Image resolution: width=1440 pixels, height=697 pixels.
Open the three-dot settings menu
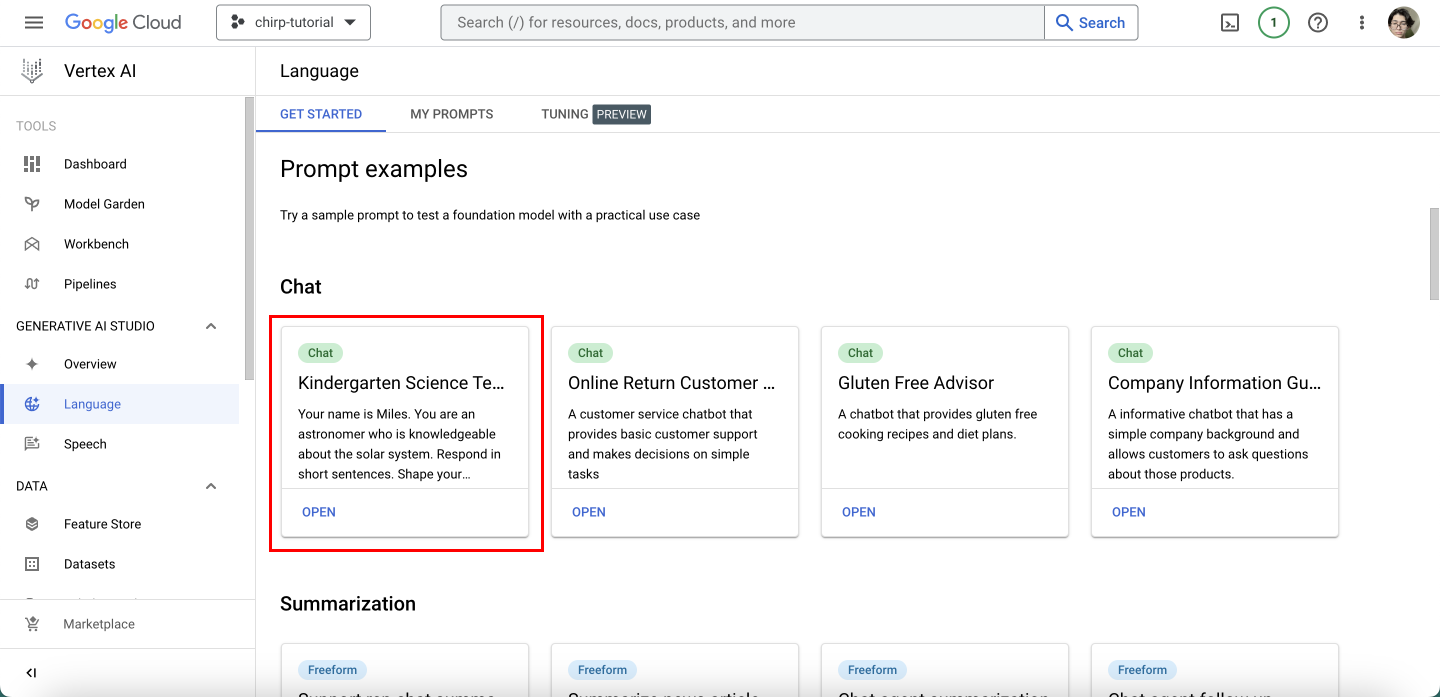[x=1362, y=23]
